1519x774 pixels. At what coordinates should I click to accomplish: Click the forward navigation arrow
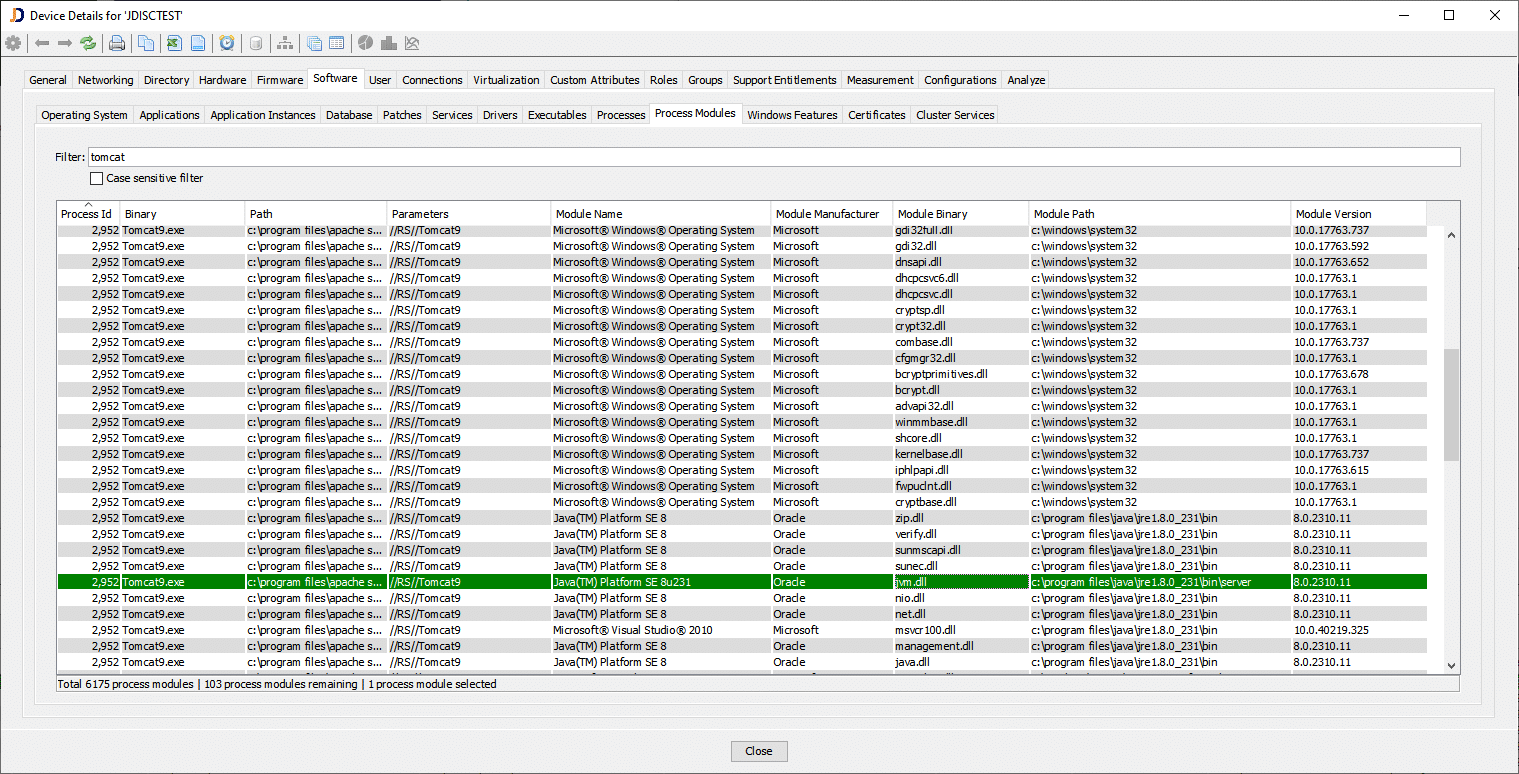pos(63,43)
